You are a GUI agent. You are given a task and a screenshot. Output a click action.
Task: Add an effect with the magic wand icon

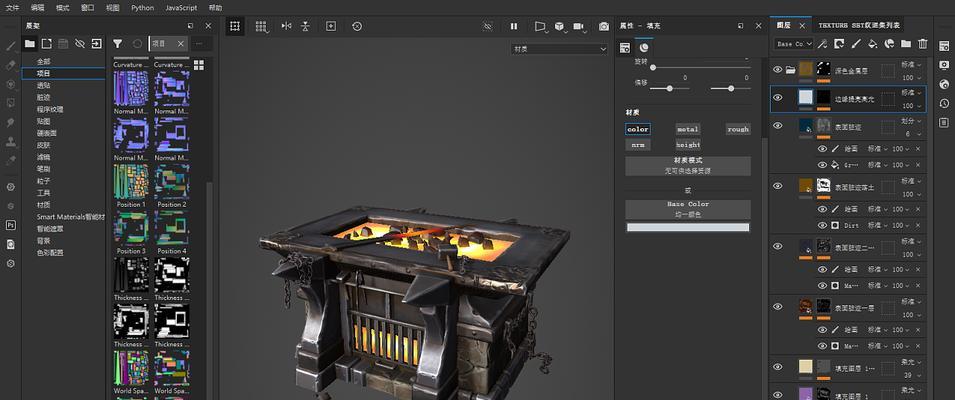point(822,44)
